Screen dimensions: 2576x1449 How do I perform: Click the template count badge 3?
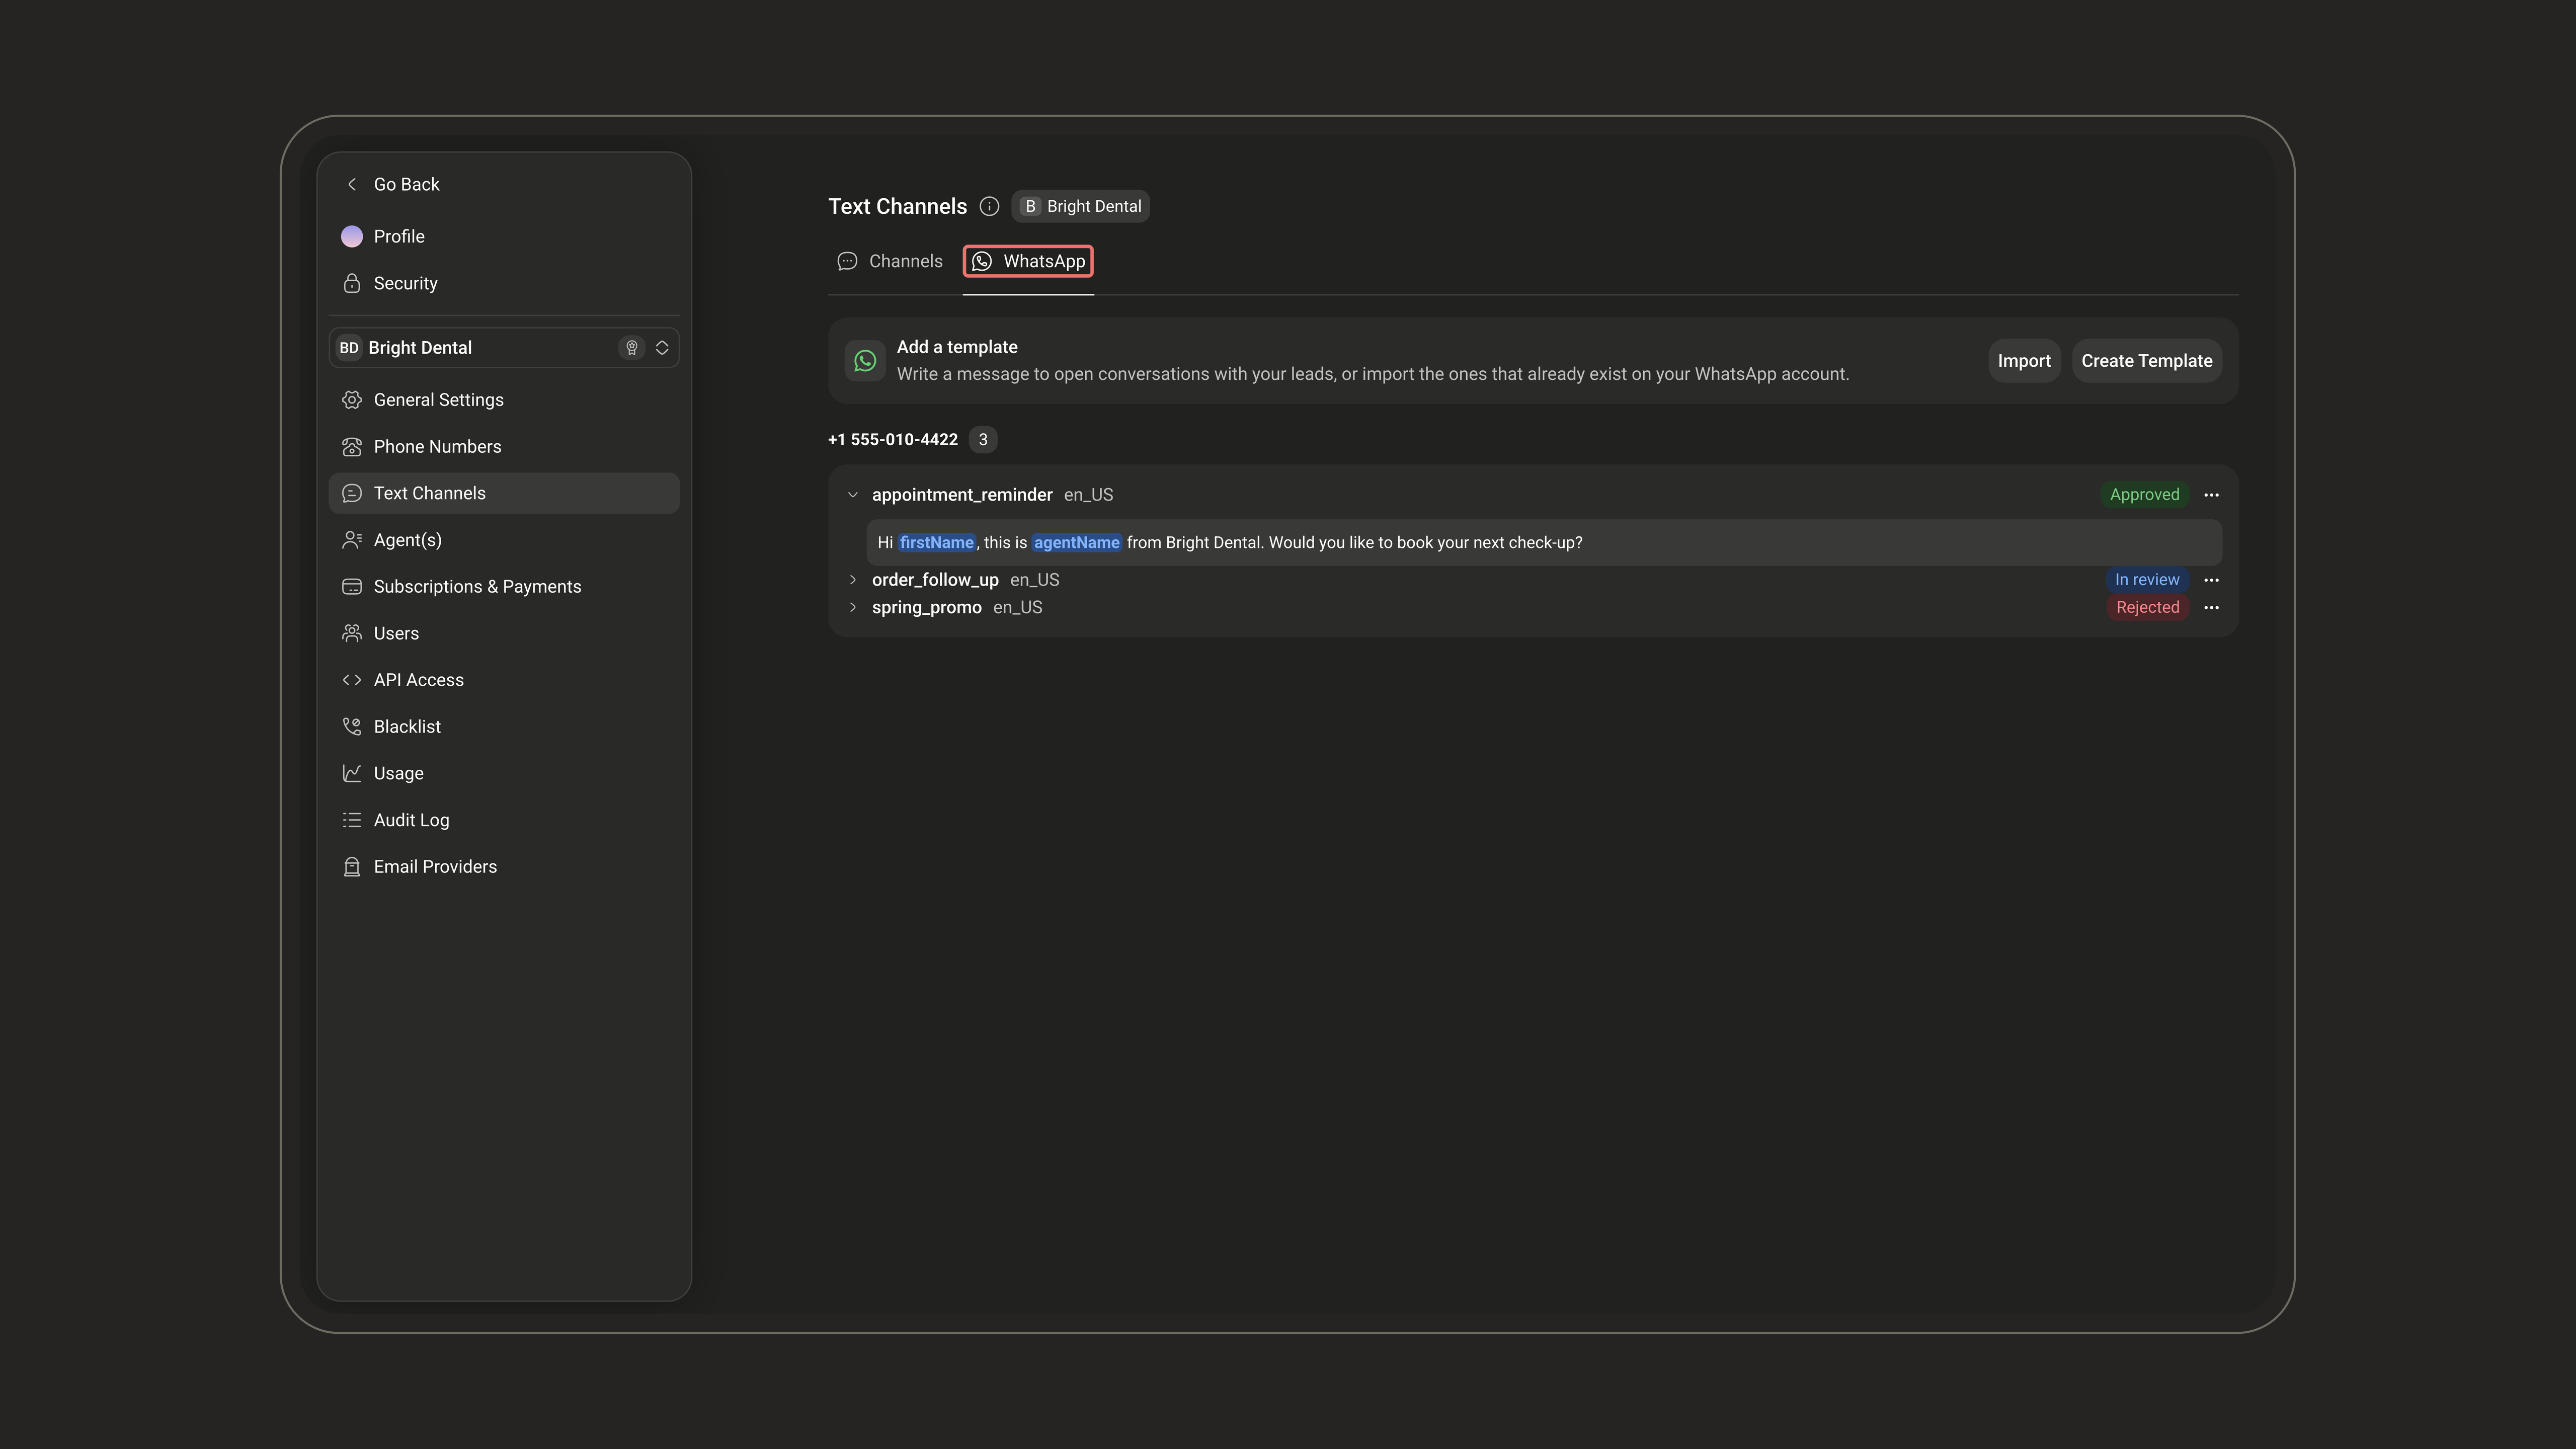[x=983, y=440]
